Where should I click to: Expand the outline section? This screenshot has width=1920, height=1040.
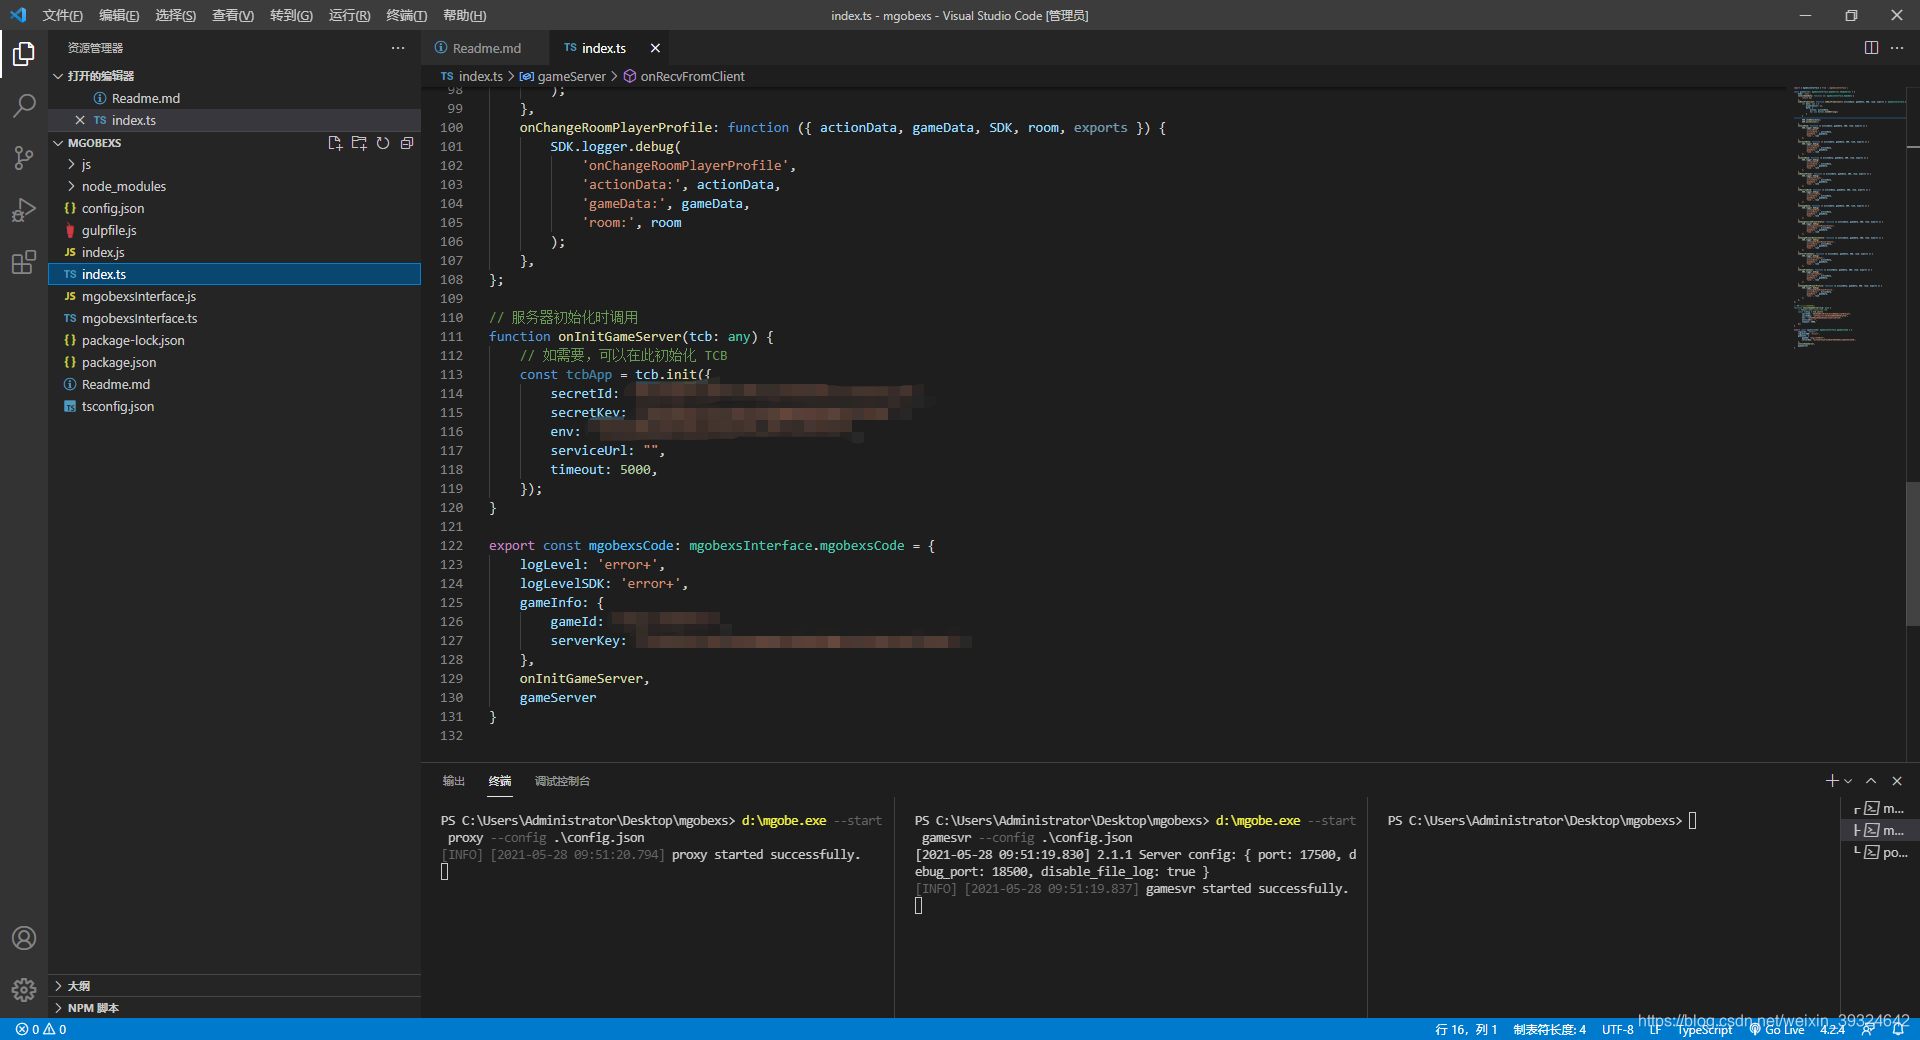(236, 986)
